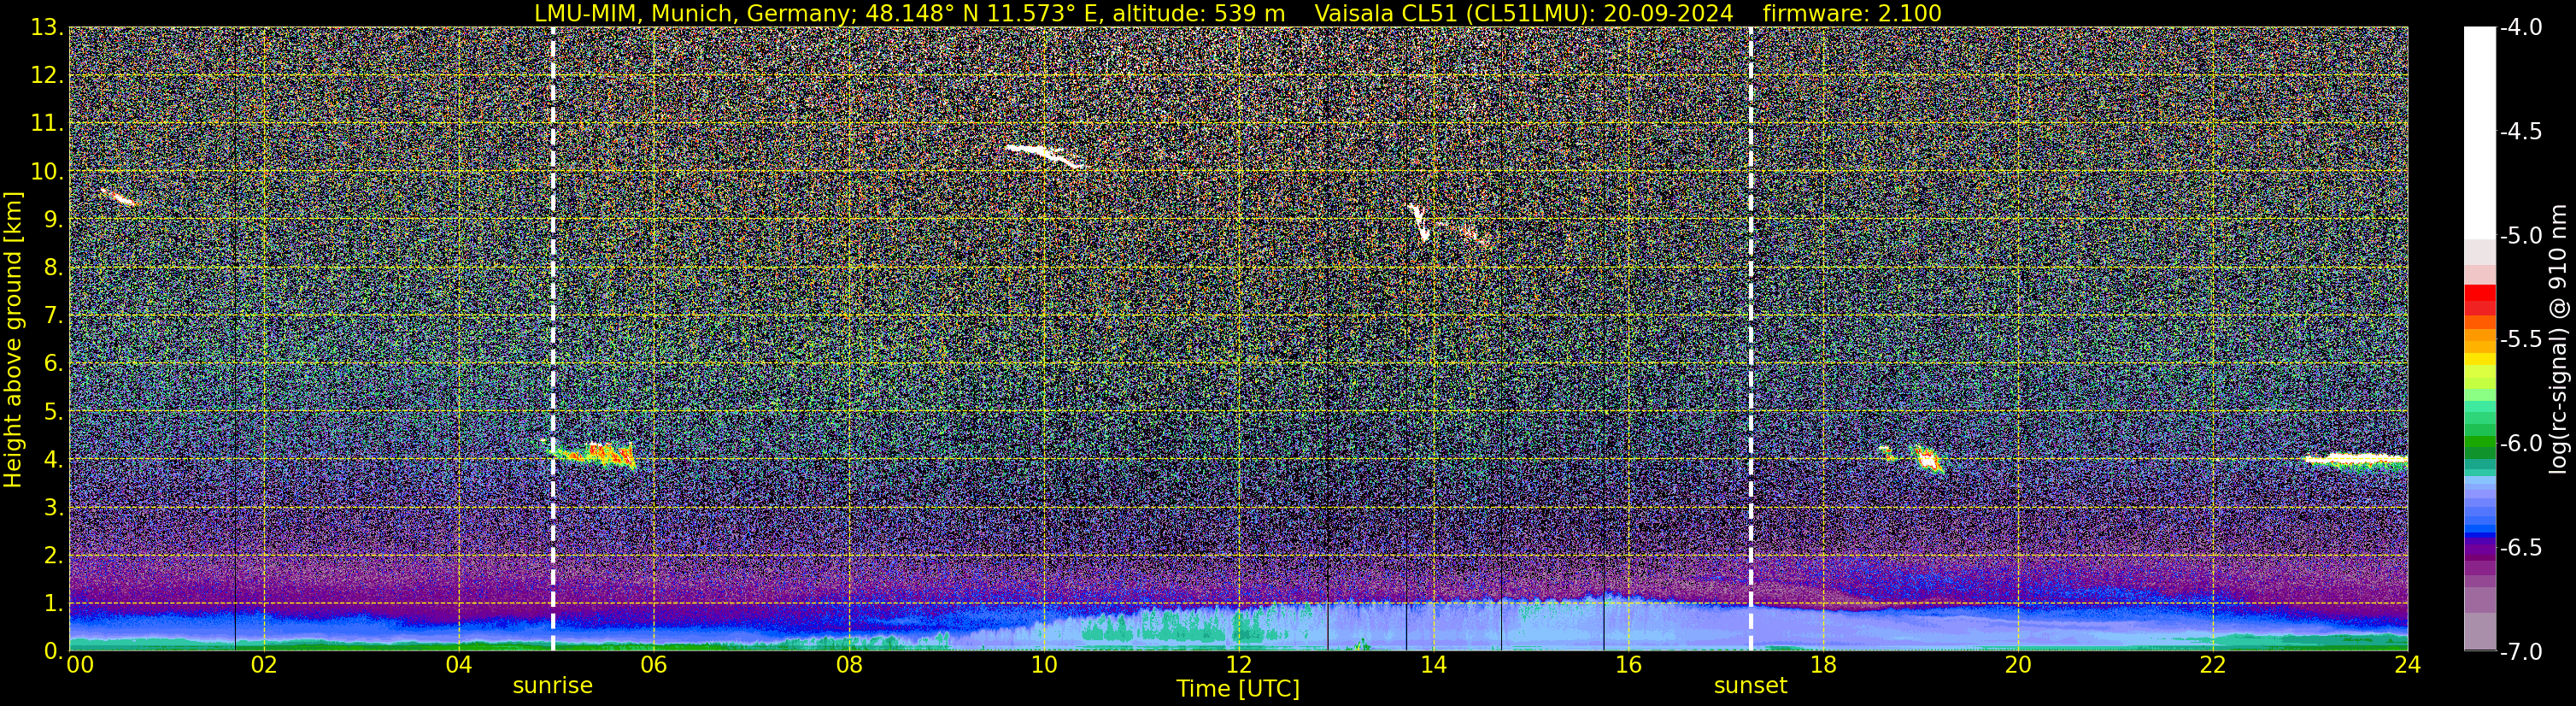
Task: Click the time axis tick label 08
Action: click(848, 665)
